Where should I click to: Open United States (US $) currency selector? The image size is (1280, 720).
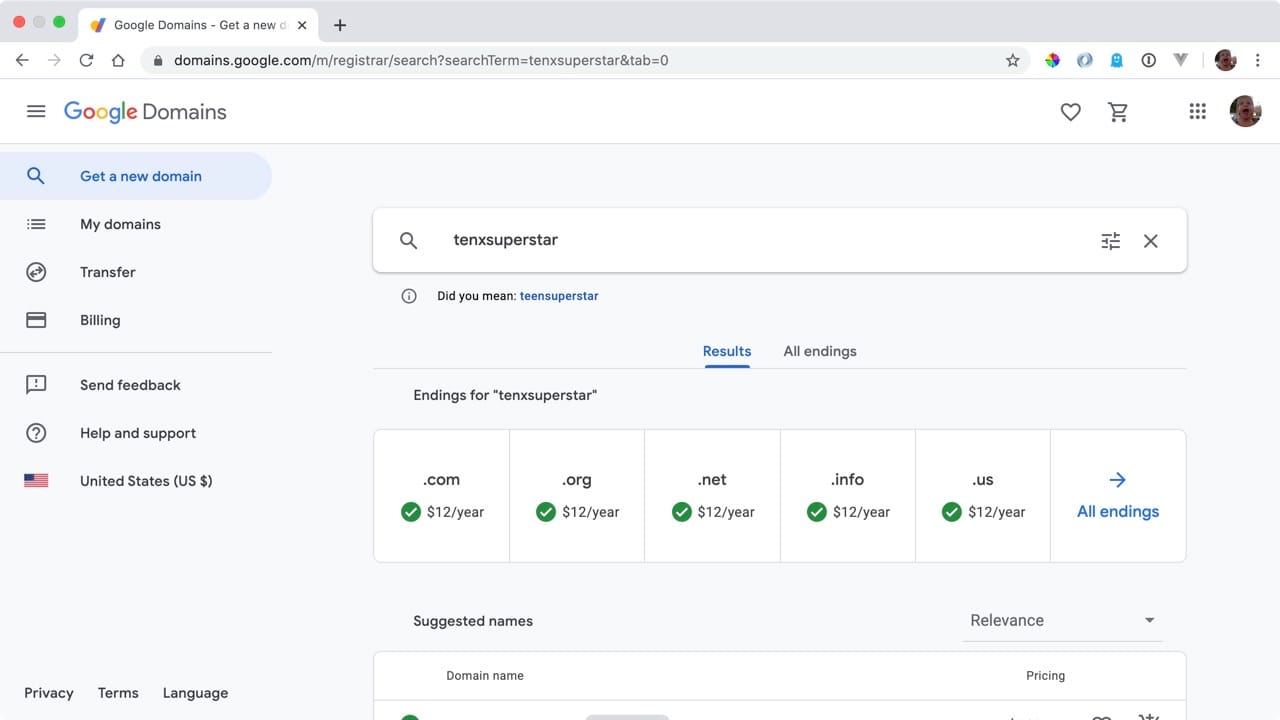[146, 481]
